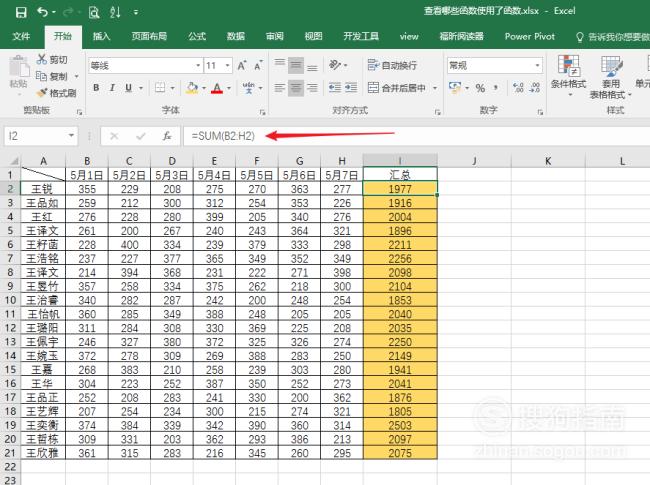Open the font name (等线) dropdown
The width and height of the screenshot is (650, 485).
click(x=198, y=65)
